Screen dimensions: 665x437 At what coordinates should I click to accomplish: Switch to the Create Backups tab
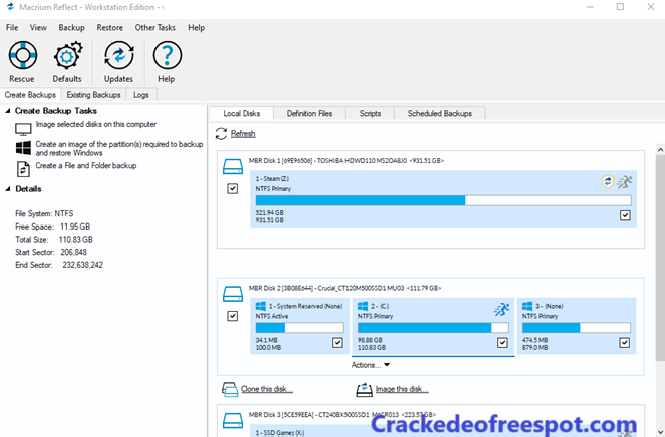click(x=31, y=95)
